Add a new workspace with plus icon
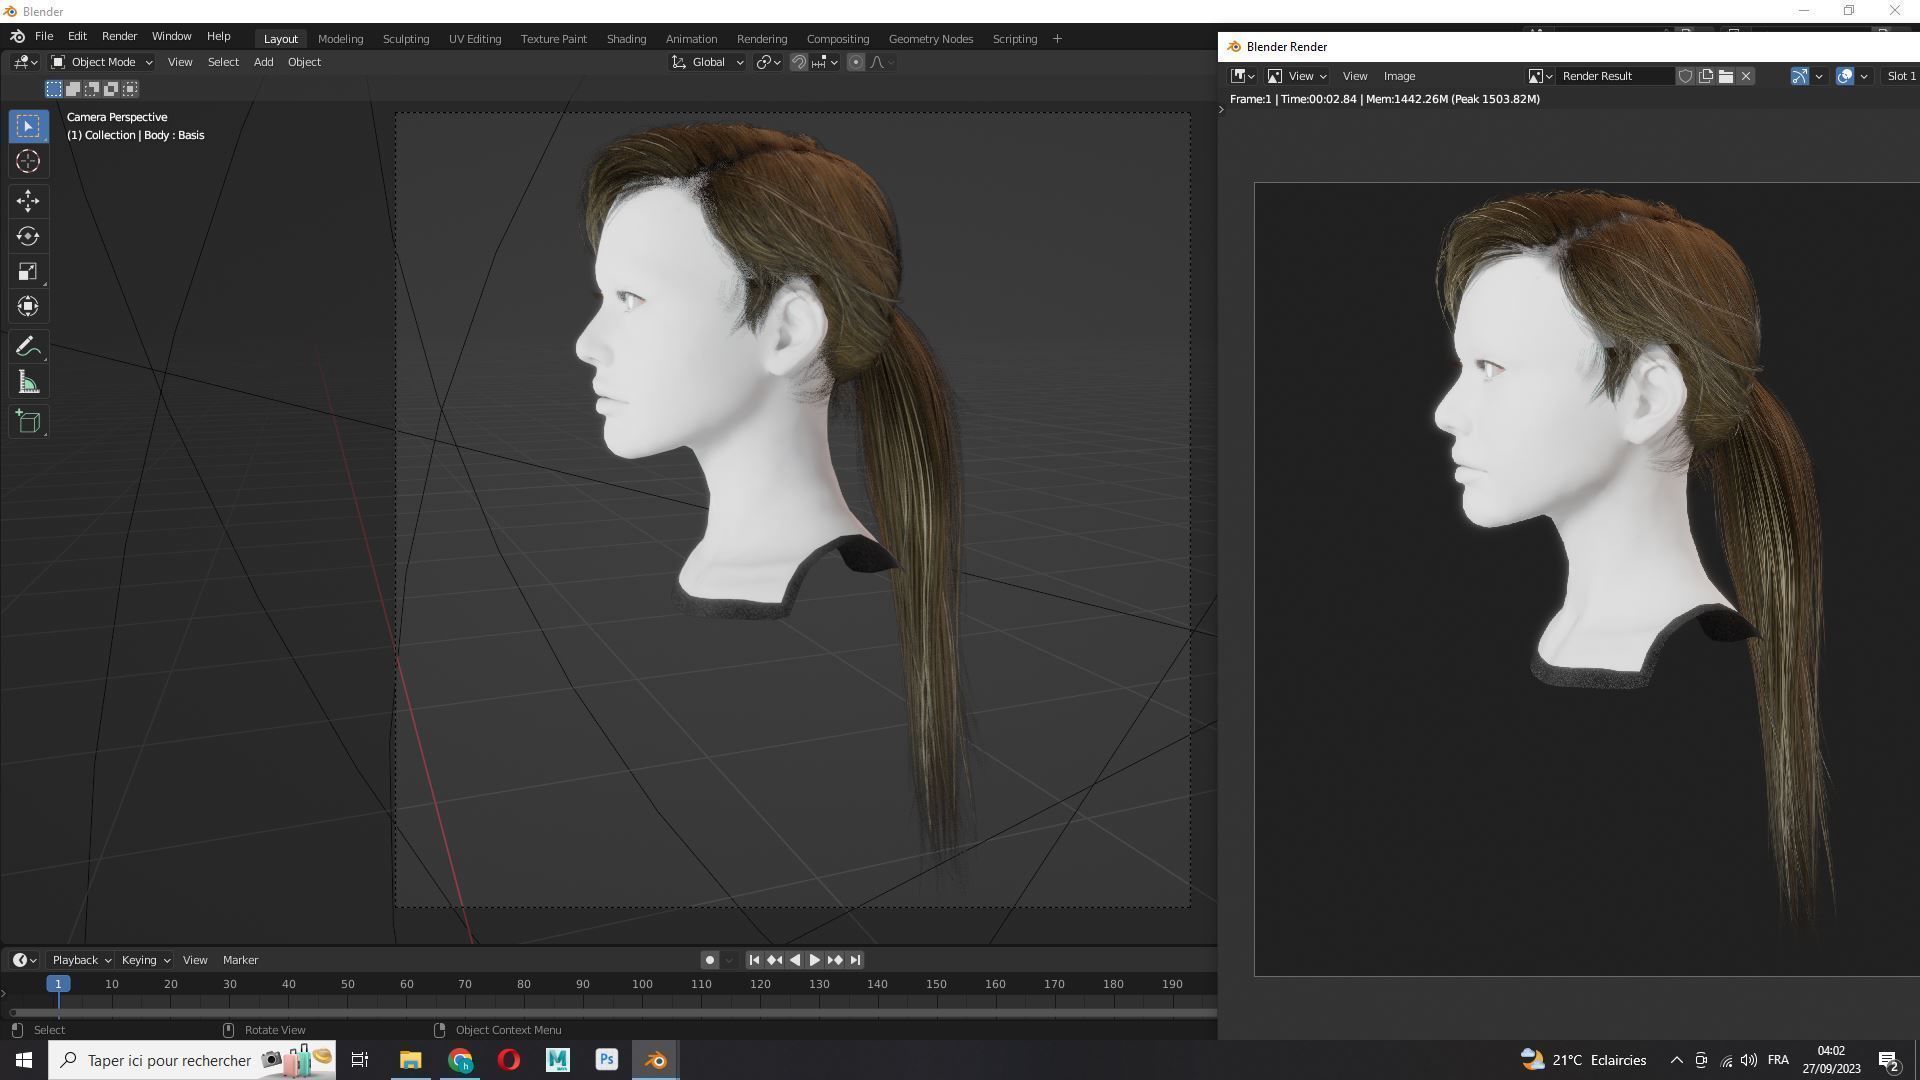1920x1080 pixels. (1057, 39)
